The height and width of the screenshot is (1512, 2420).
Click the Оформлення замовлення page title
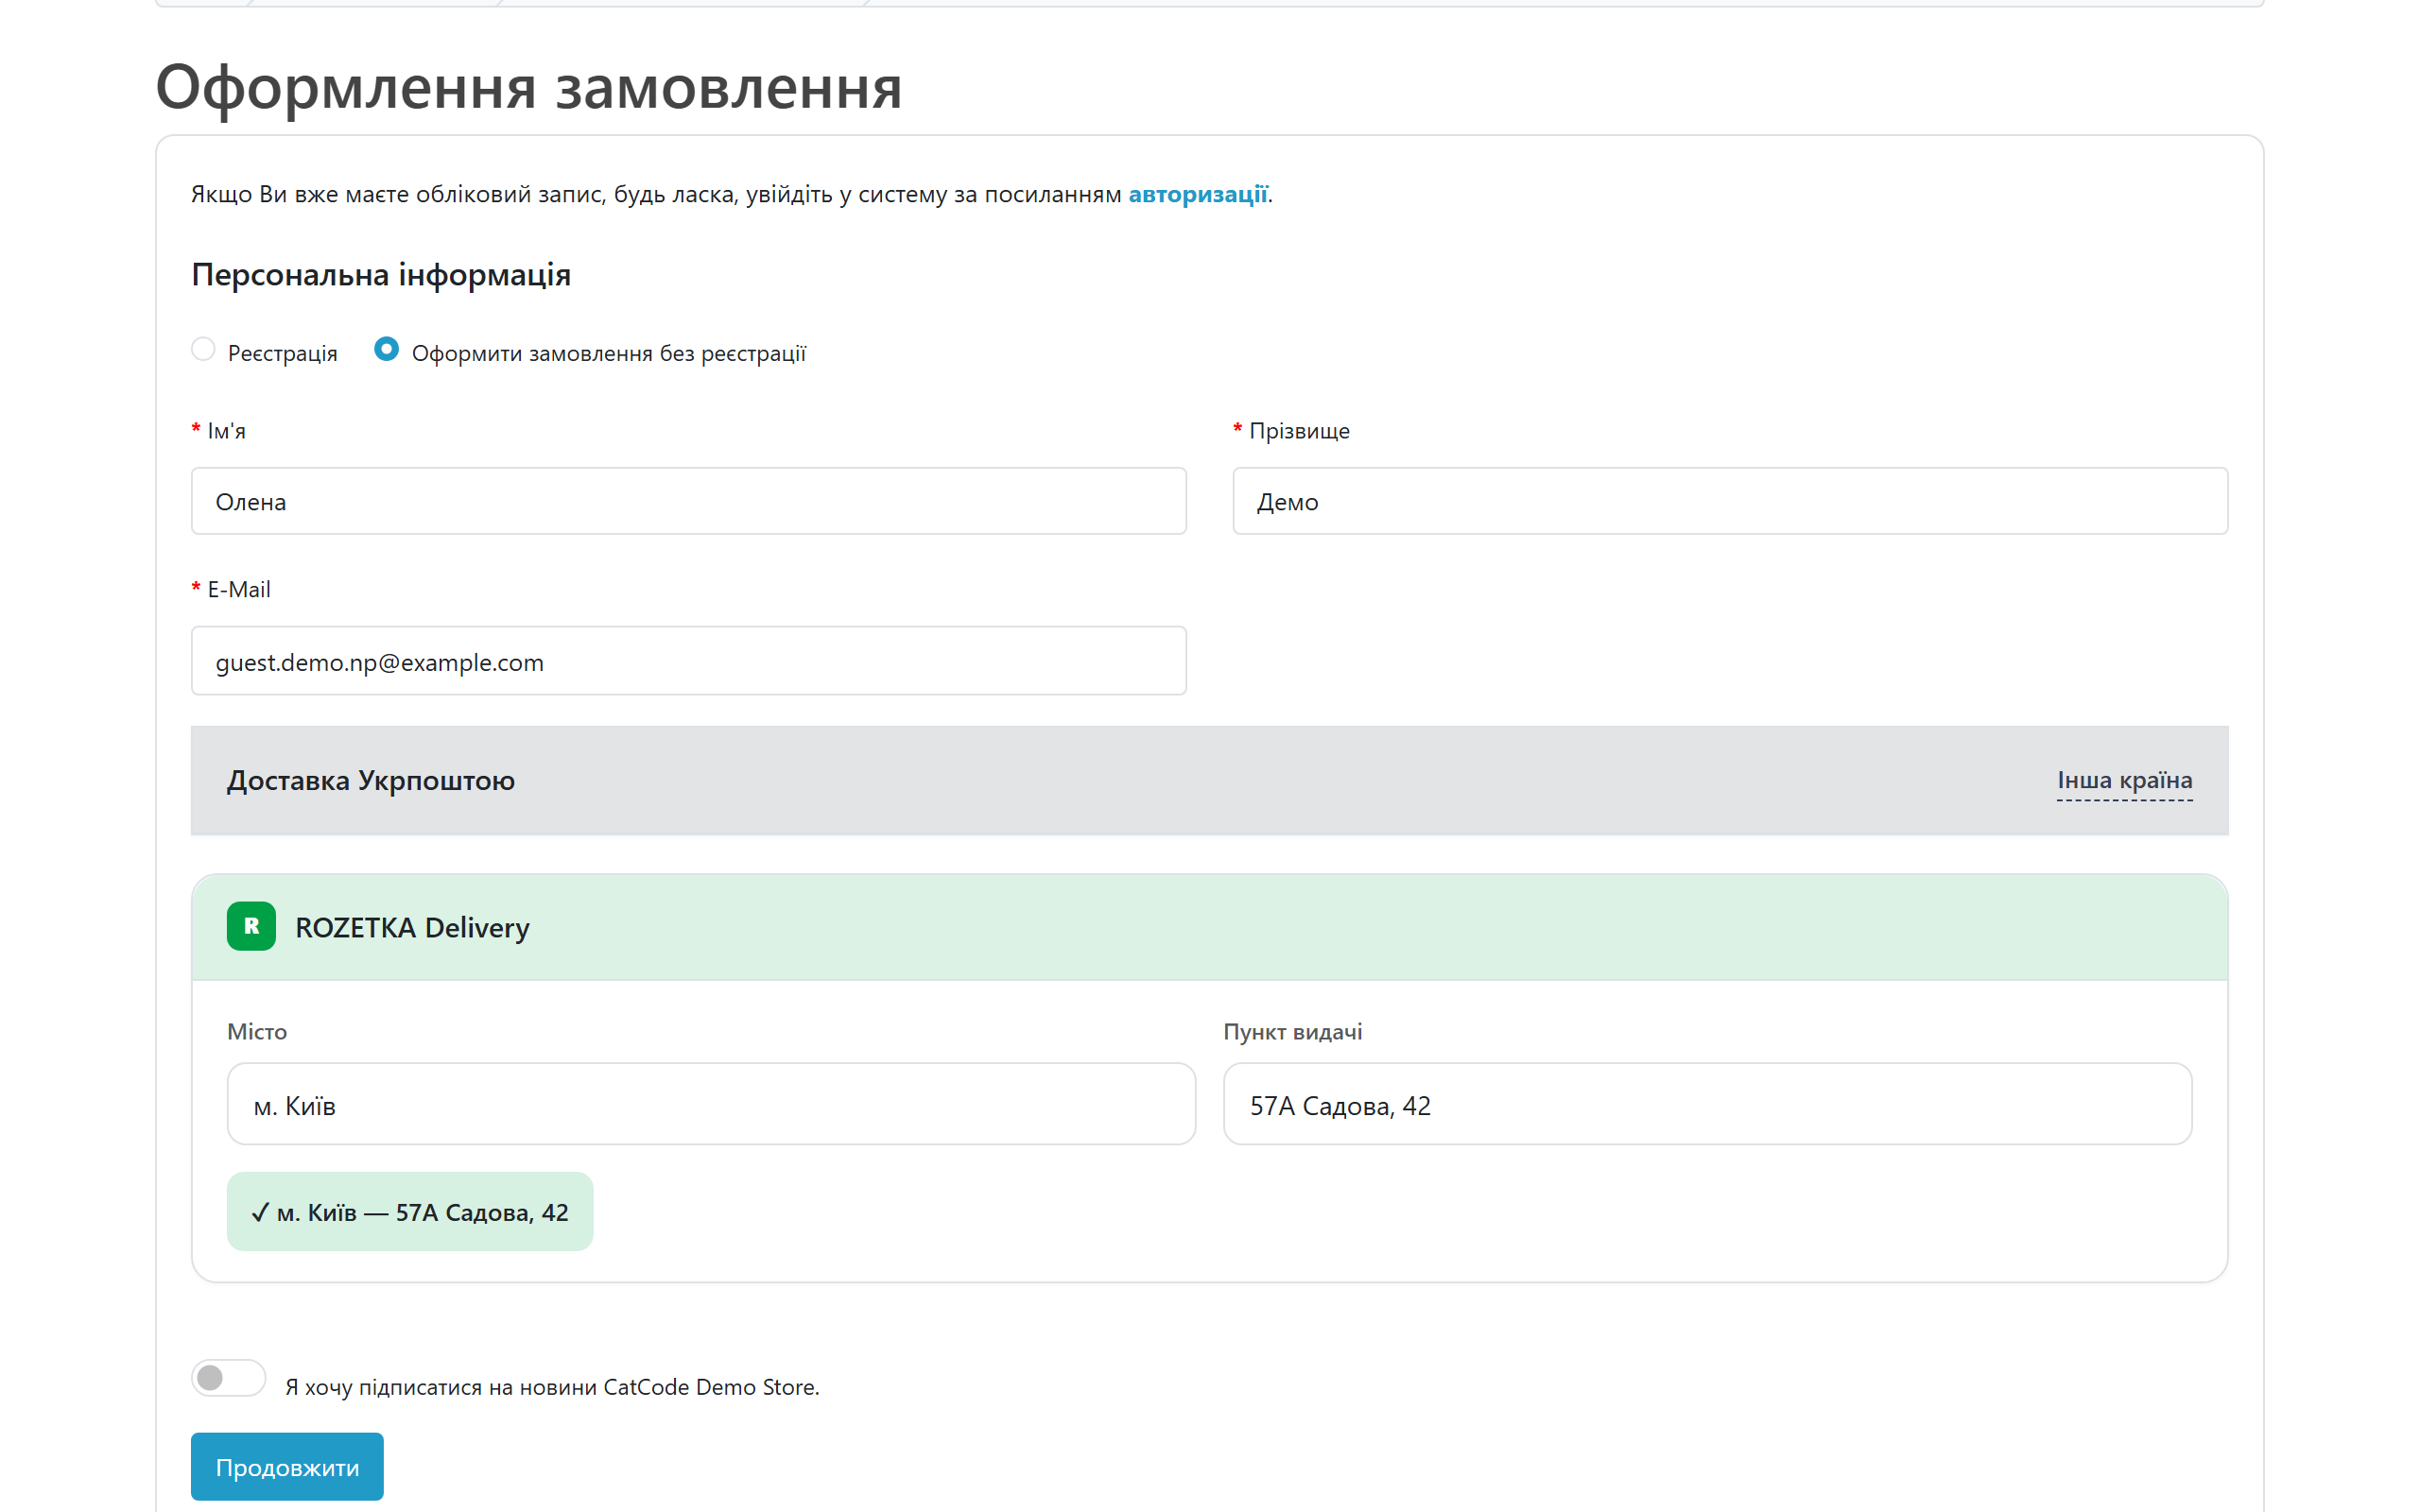pyautogui.click(x=529, y=87)
